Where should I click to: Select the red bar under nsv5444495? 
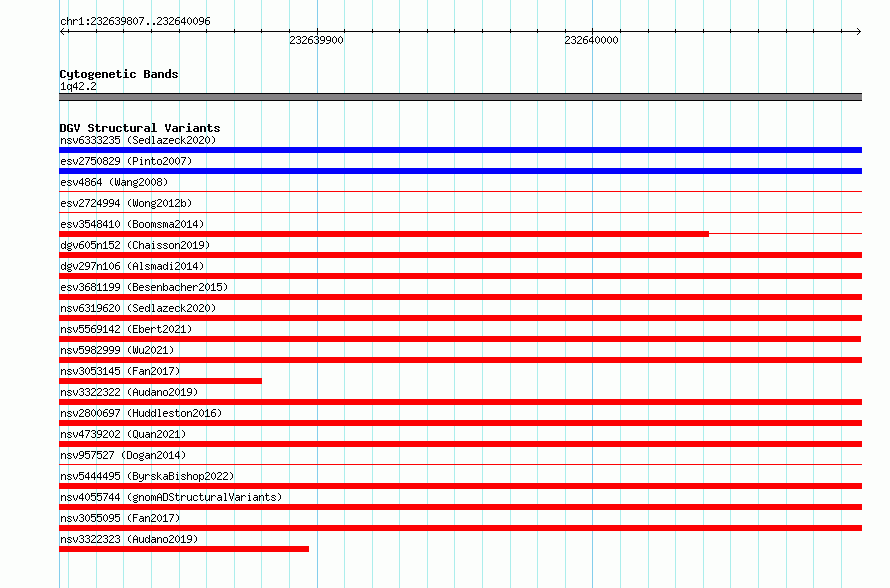[x=460, y=486]
